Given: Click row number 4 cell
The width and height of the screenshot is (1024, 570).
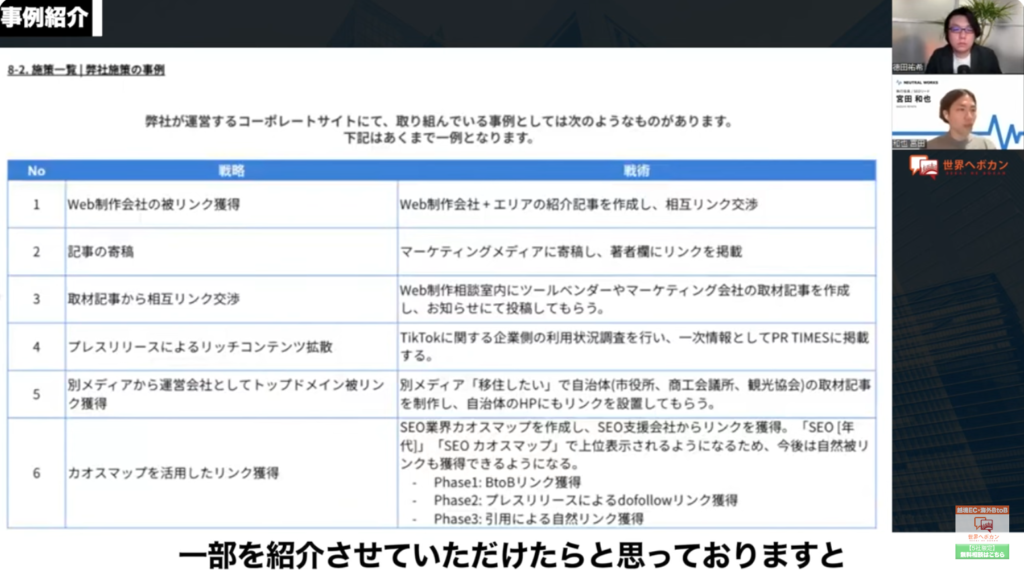Looking at the screenshot, I should pos(37,347).
